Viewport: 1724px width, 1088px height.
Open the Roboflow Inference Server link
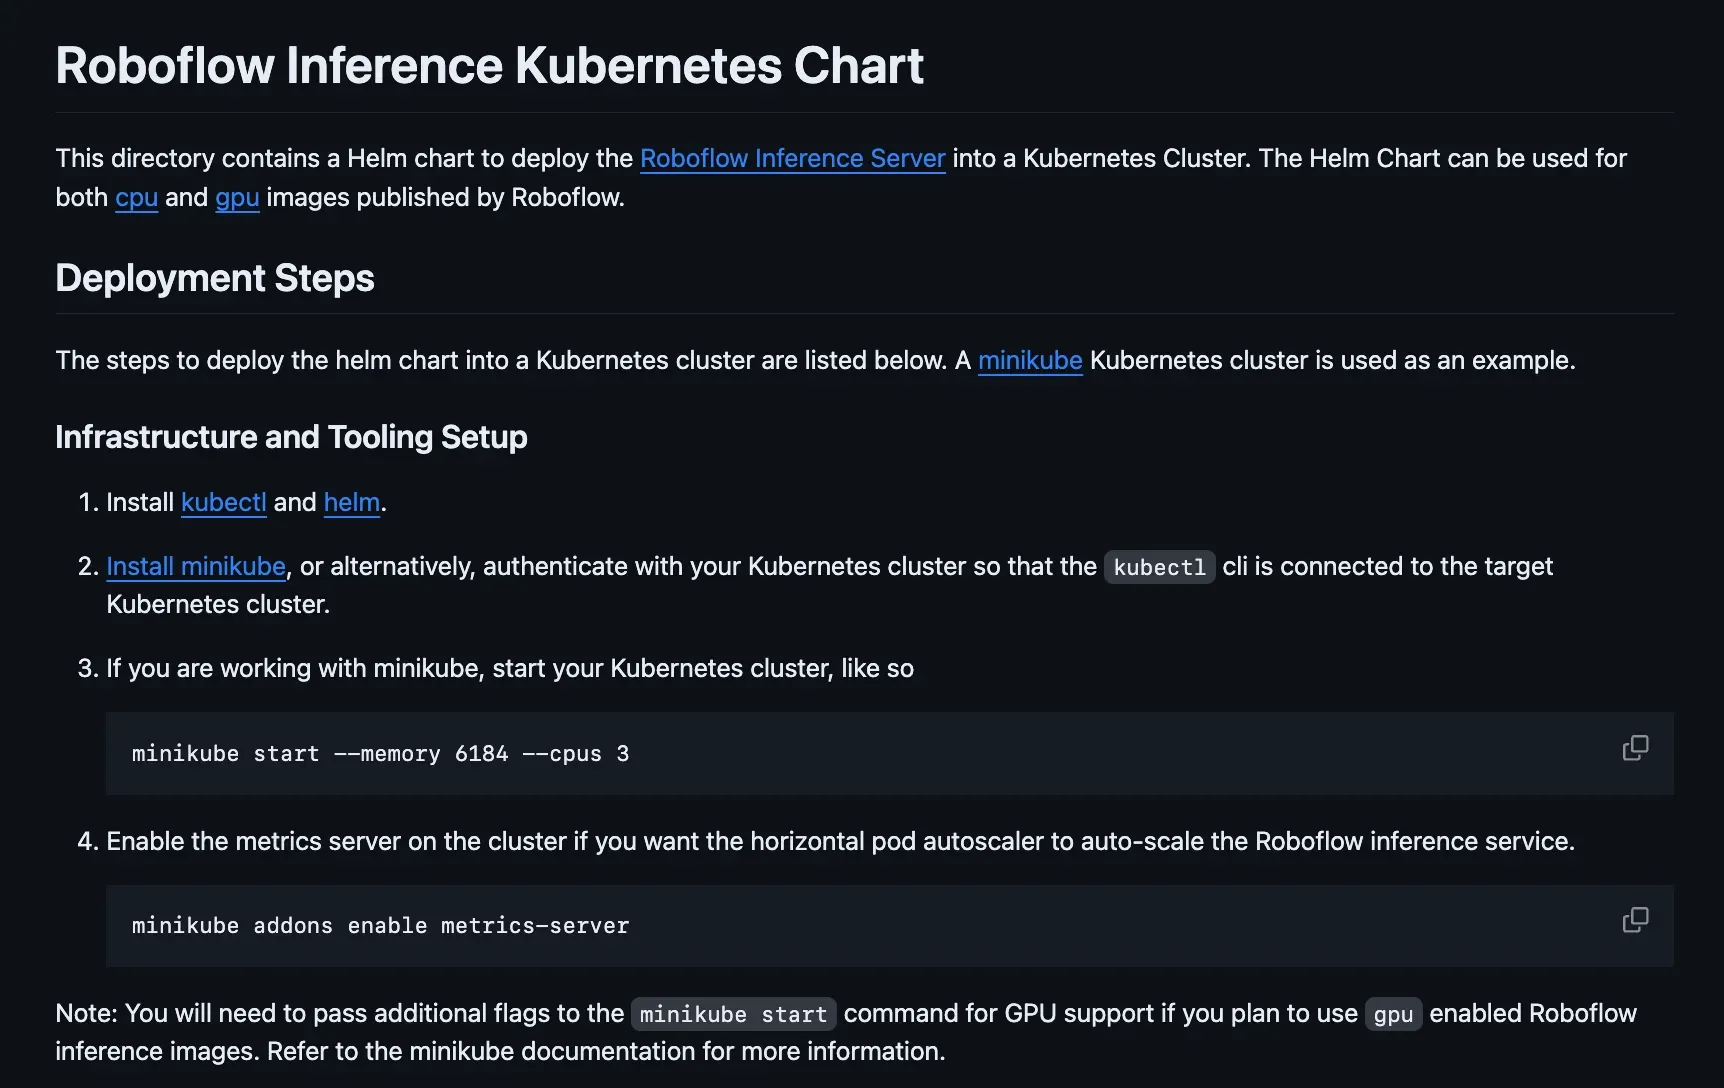pyautogui.click(x=792, y=158)
